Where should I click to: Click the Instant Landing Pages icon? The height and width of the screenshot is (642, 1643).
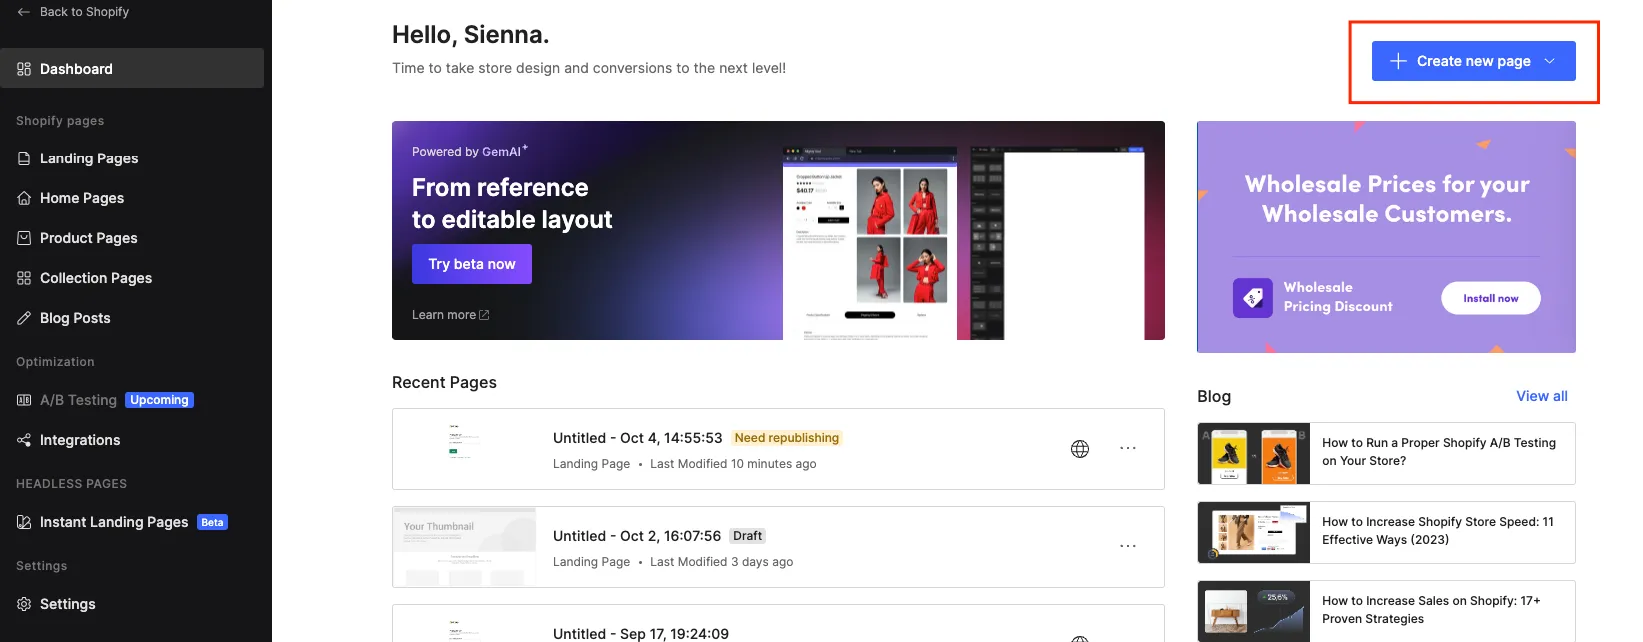(24, 522)
